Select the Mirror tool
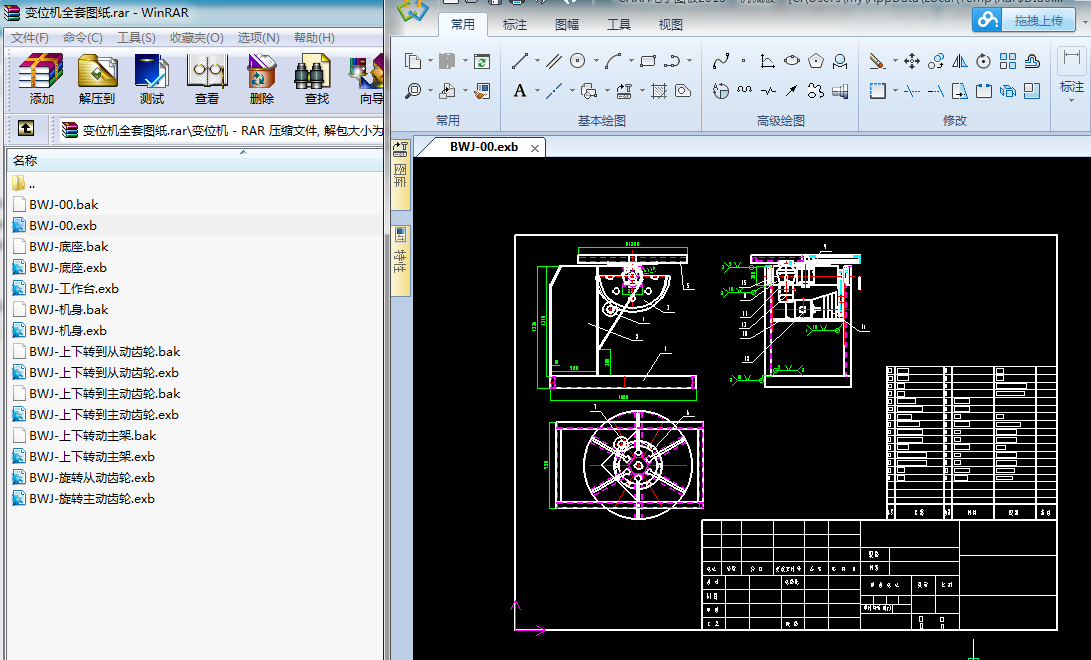The height and width of the screenshot is (660, 1091). [959, 61]
